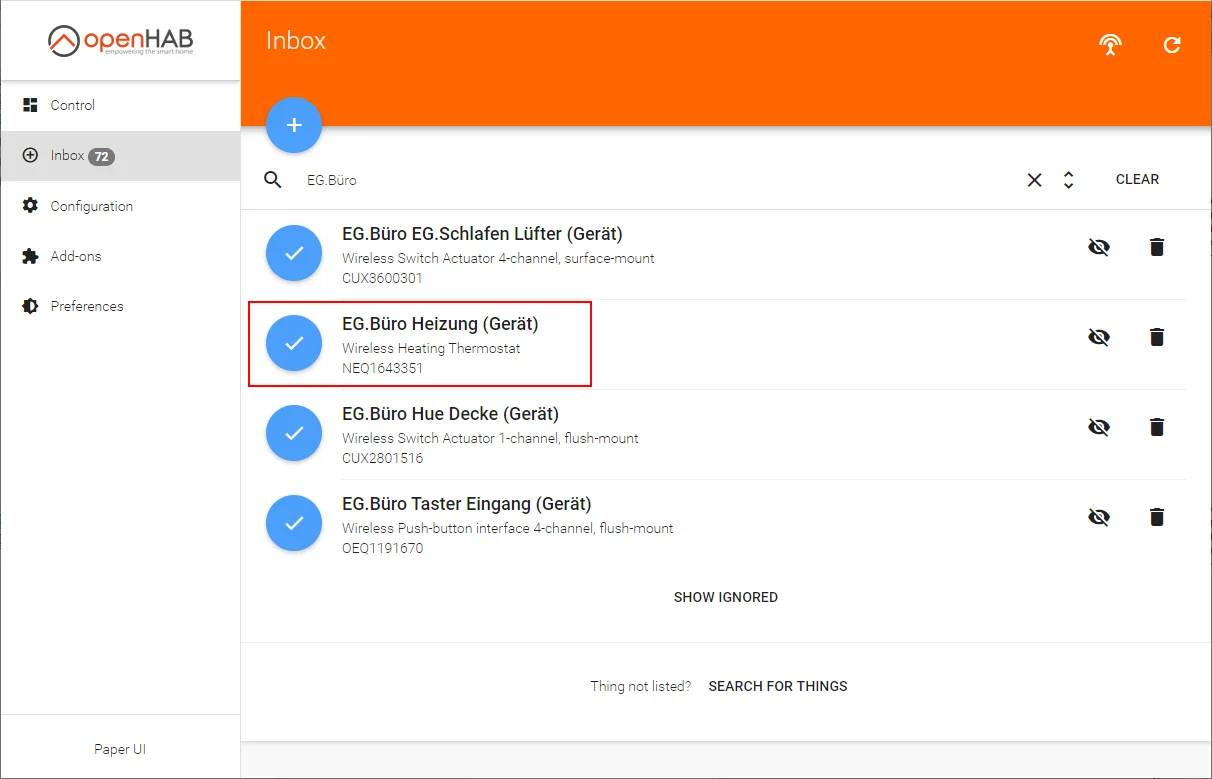Approve EG.Büro Heizung with checkmark button
Viewport: 1212px width, 779px height.
coord(294,343)
